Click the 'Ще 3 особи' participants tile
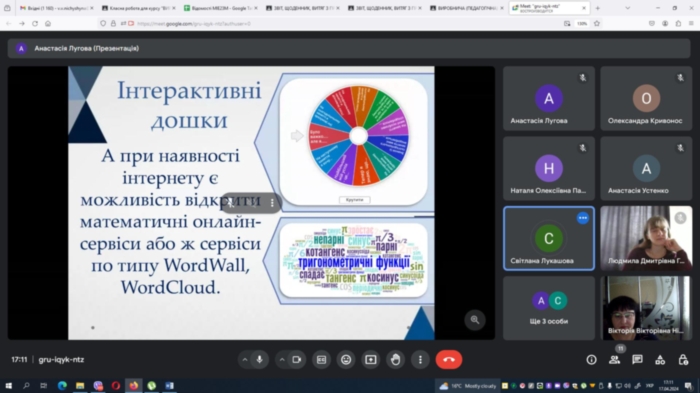 549,308
